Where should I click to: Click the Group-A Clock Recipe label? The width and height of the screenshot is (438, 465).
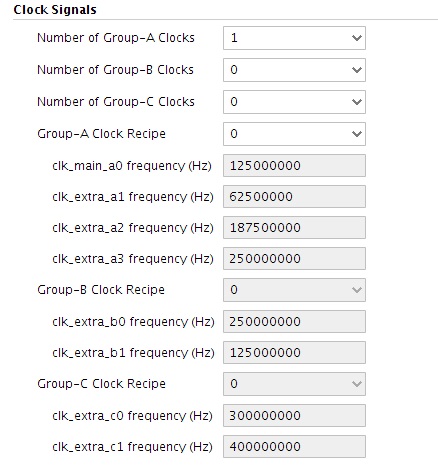[101, 134]
